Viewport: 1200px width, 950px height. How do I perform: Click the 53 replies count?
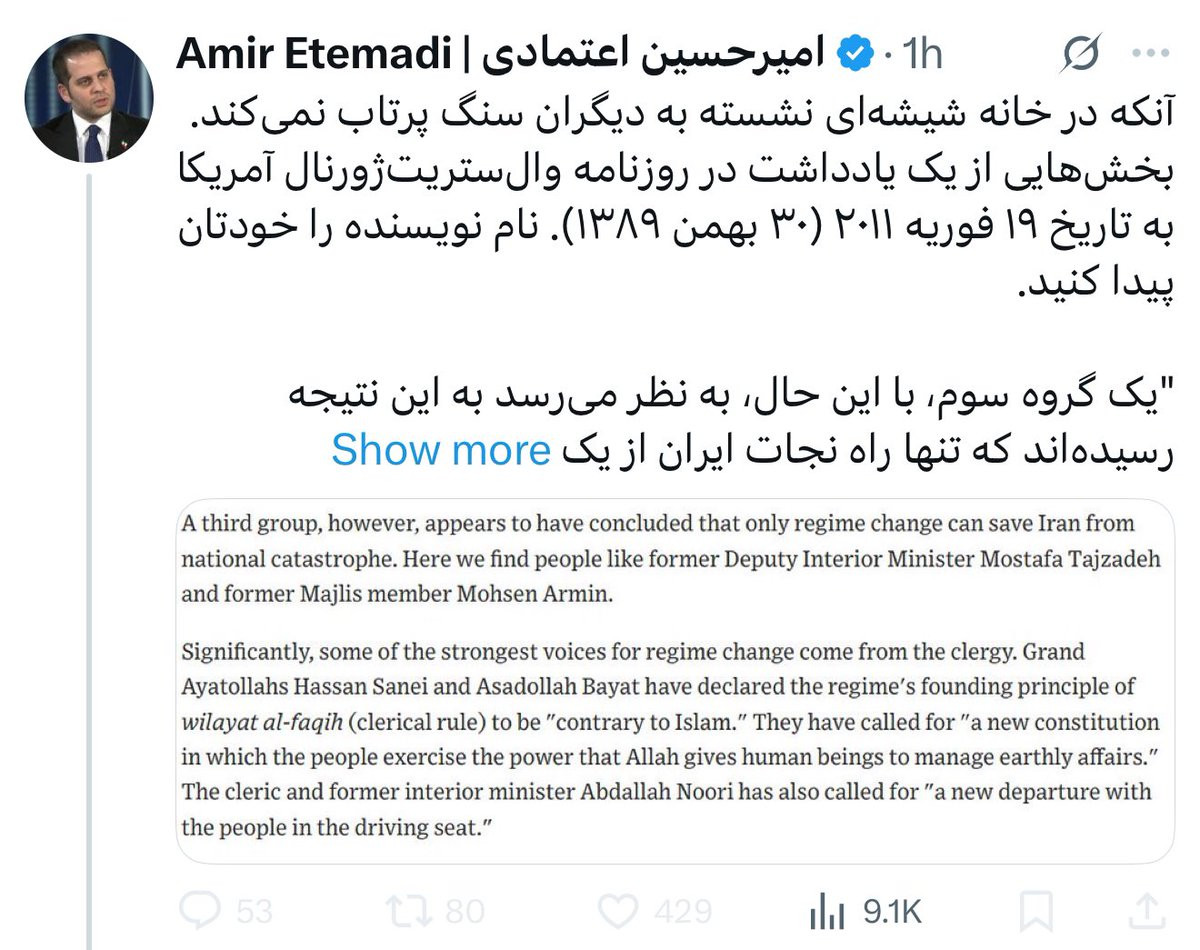click(x=255, y=911)
